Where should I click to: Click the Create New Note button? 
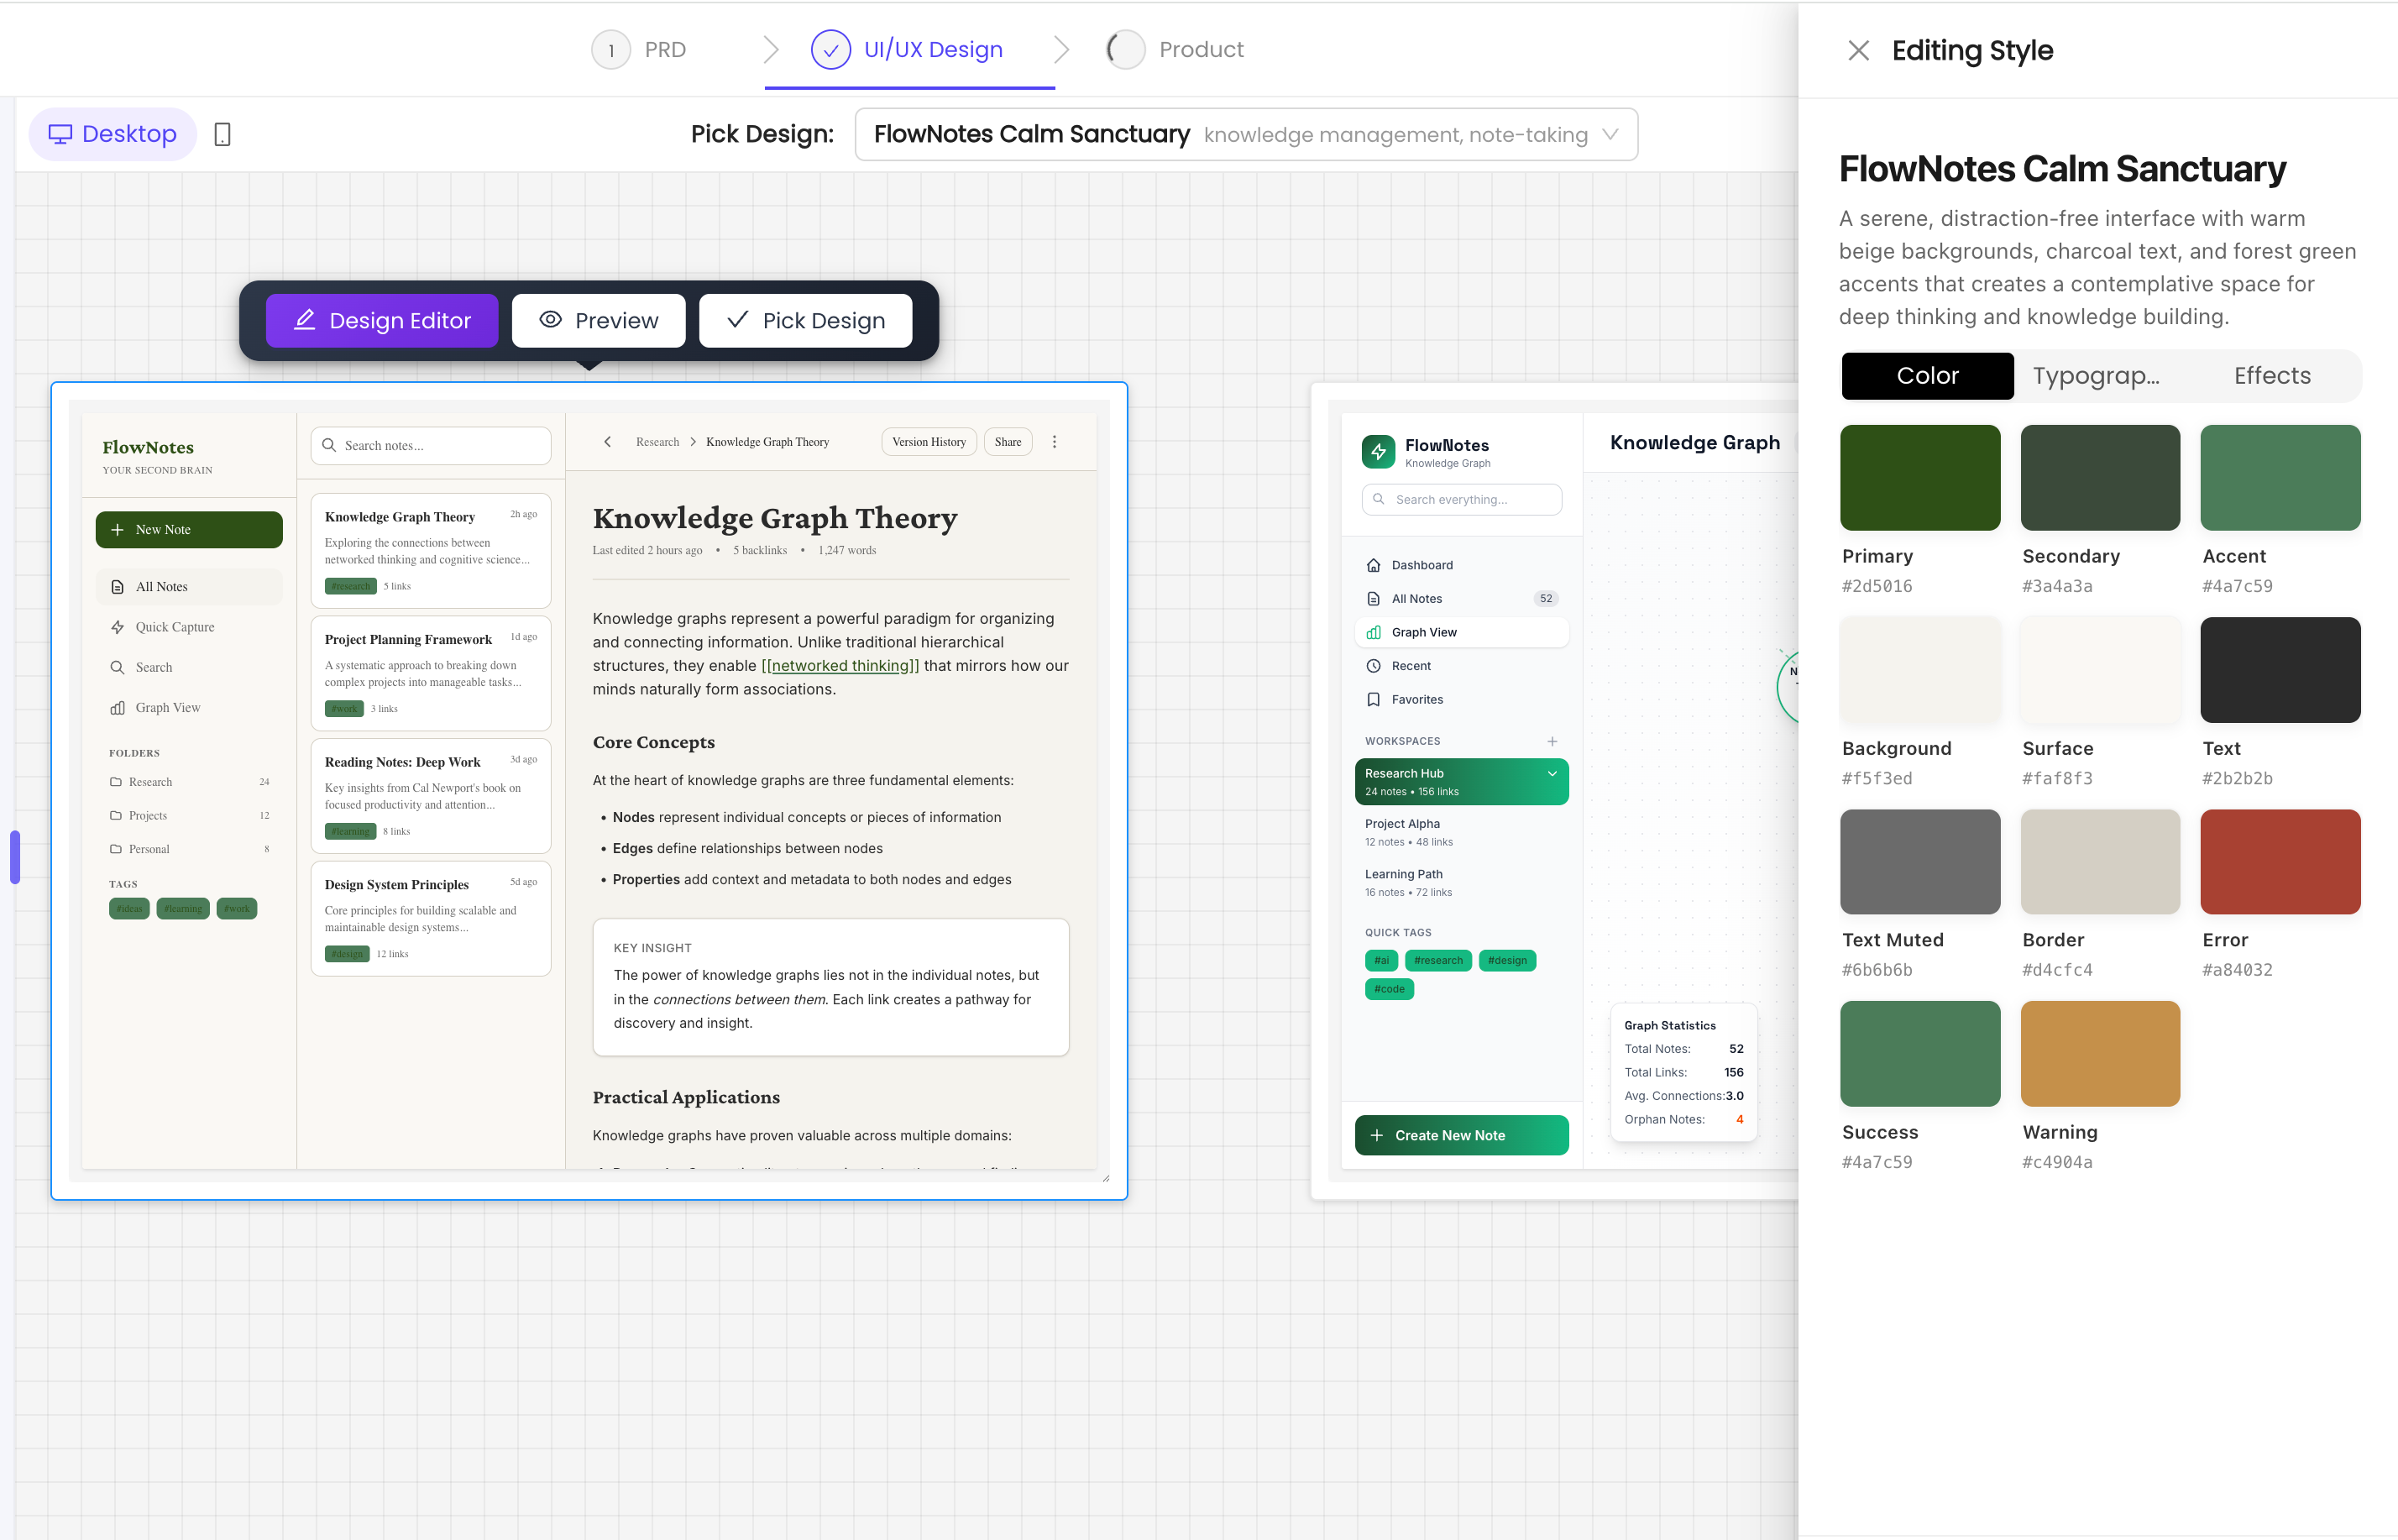(1461, 1135)
